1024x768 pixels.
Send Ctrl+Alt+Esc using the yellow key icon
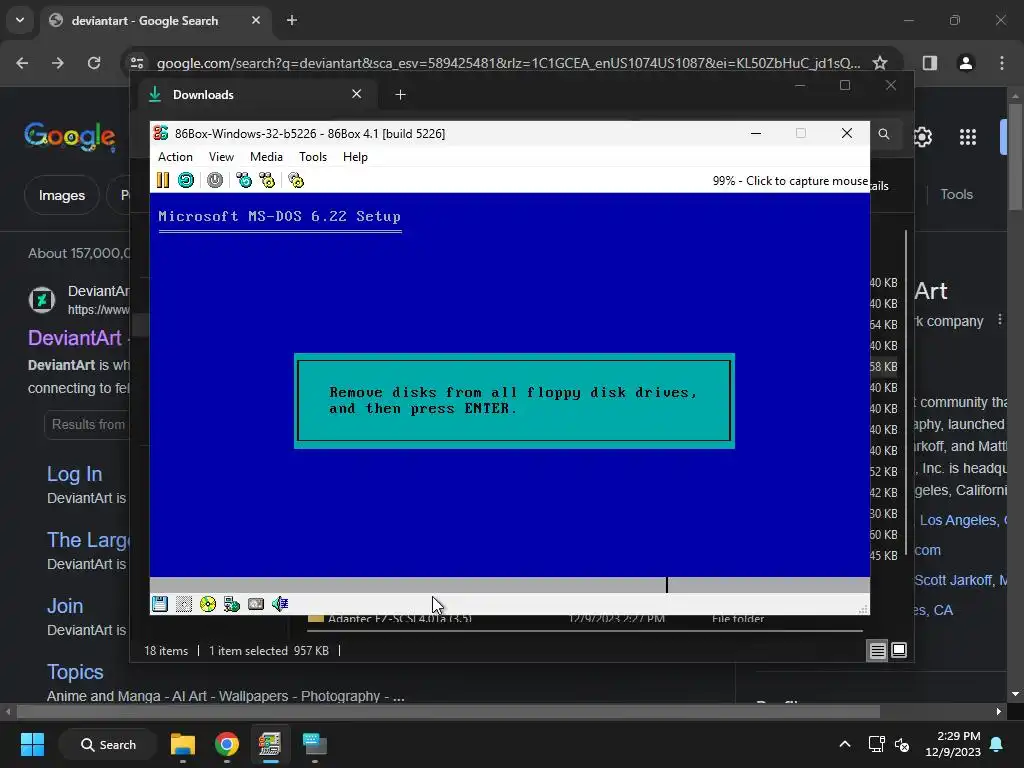click(267, 180)
